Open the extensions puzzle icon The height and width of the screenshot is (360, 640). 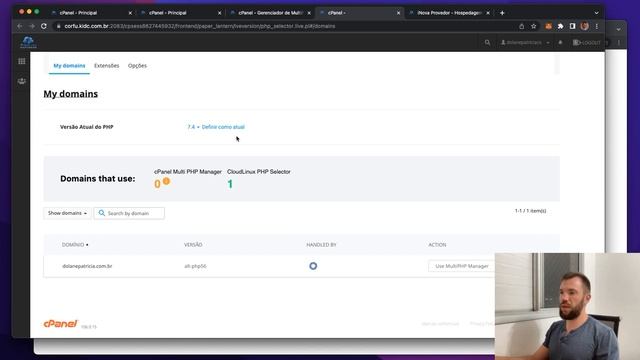click(560, 26)
